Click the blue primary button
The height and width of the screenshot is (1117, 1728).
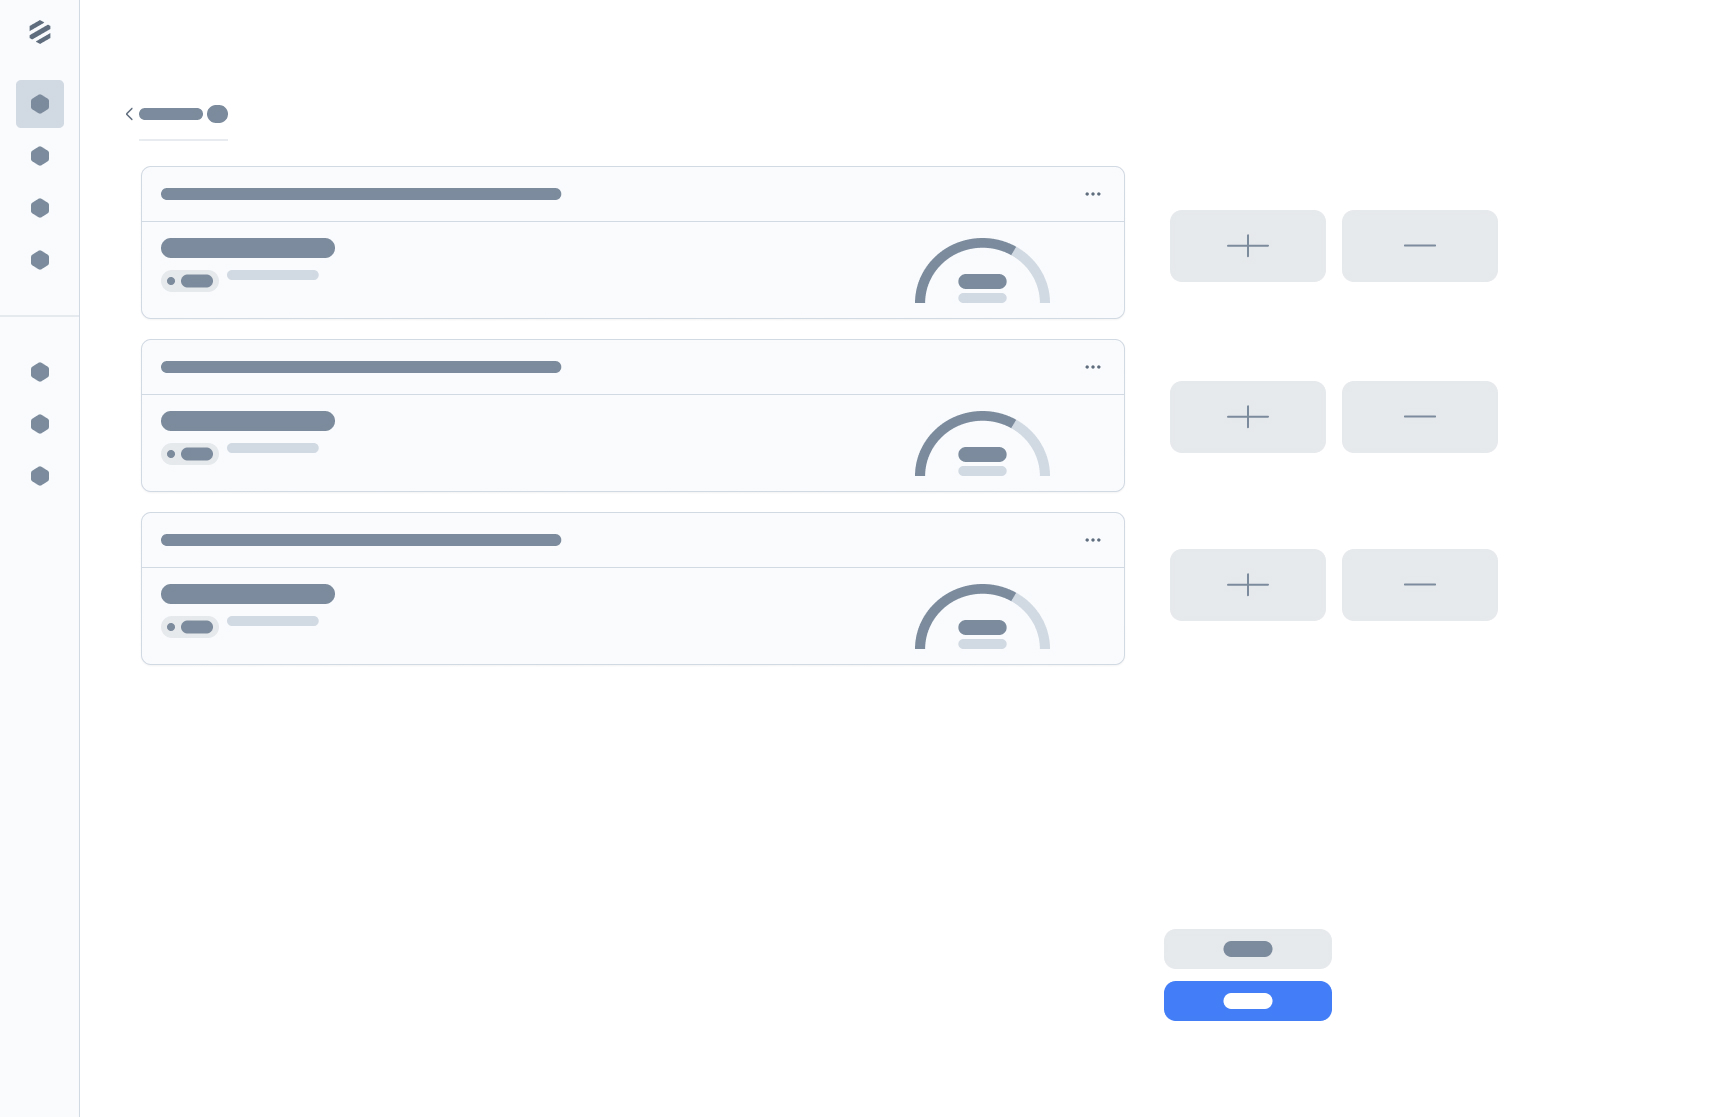(x=1247, y=1001)
